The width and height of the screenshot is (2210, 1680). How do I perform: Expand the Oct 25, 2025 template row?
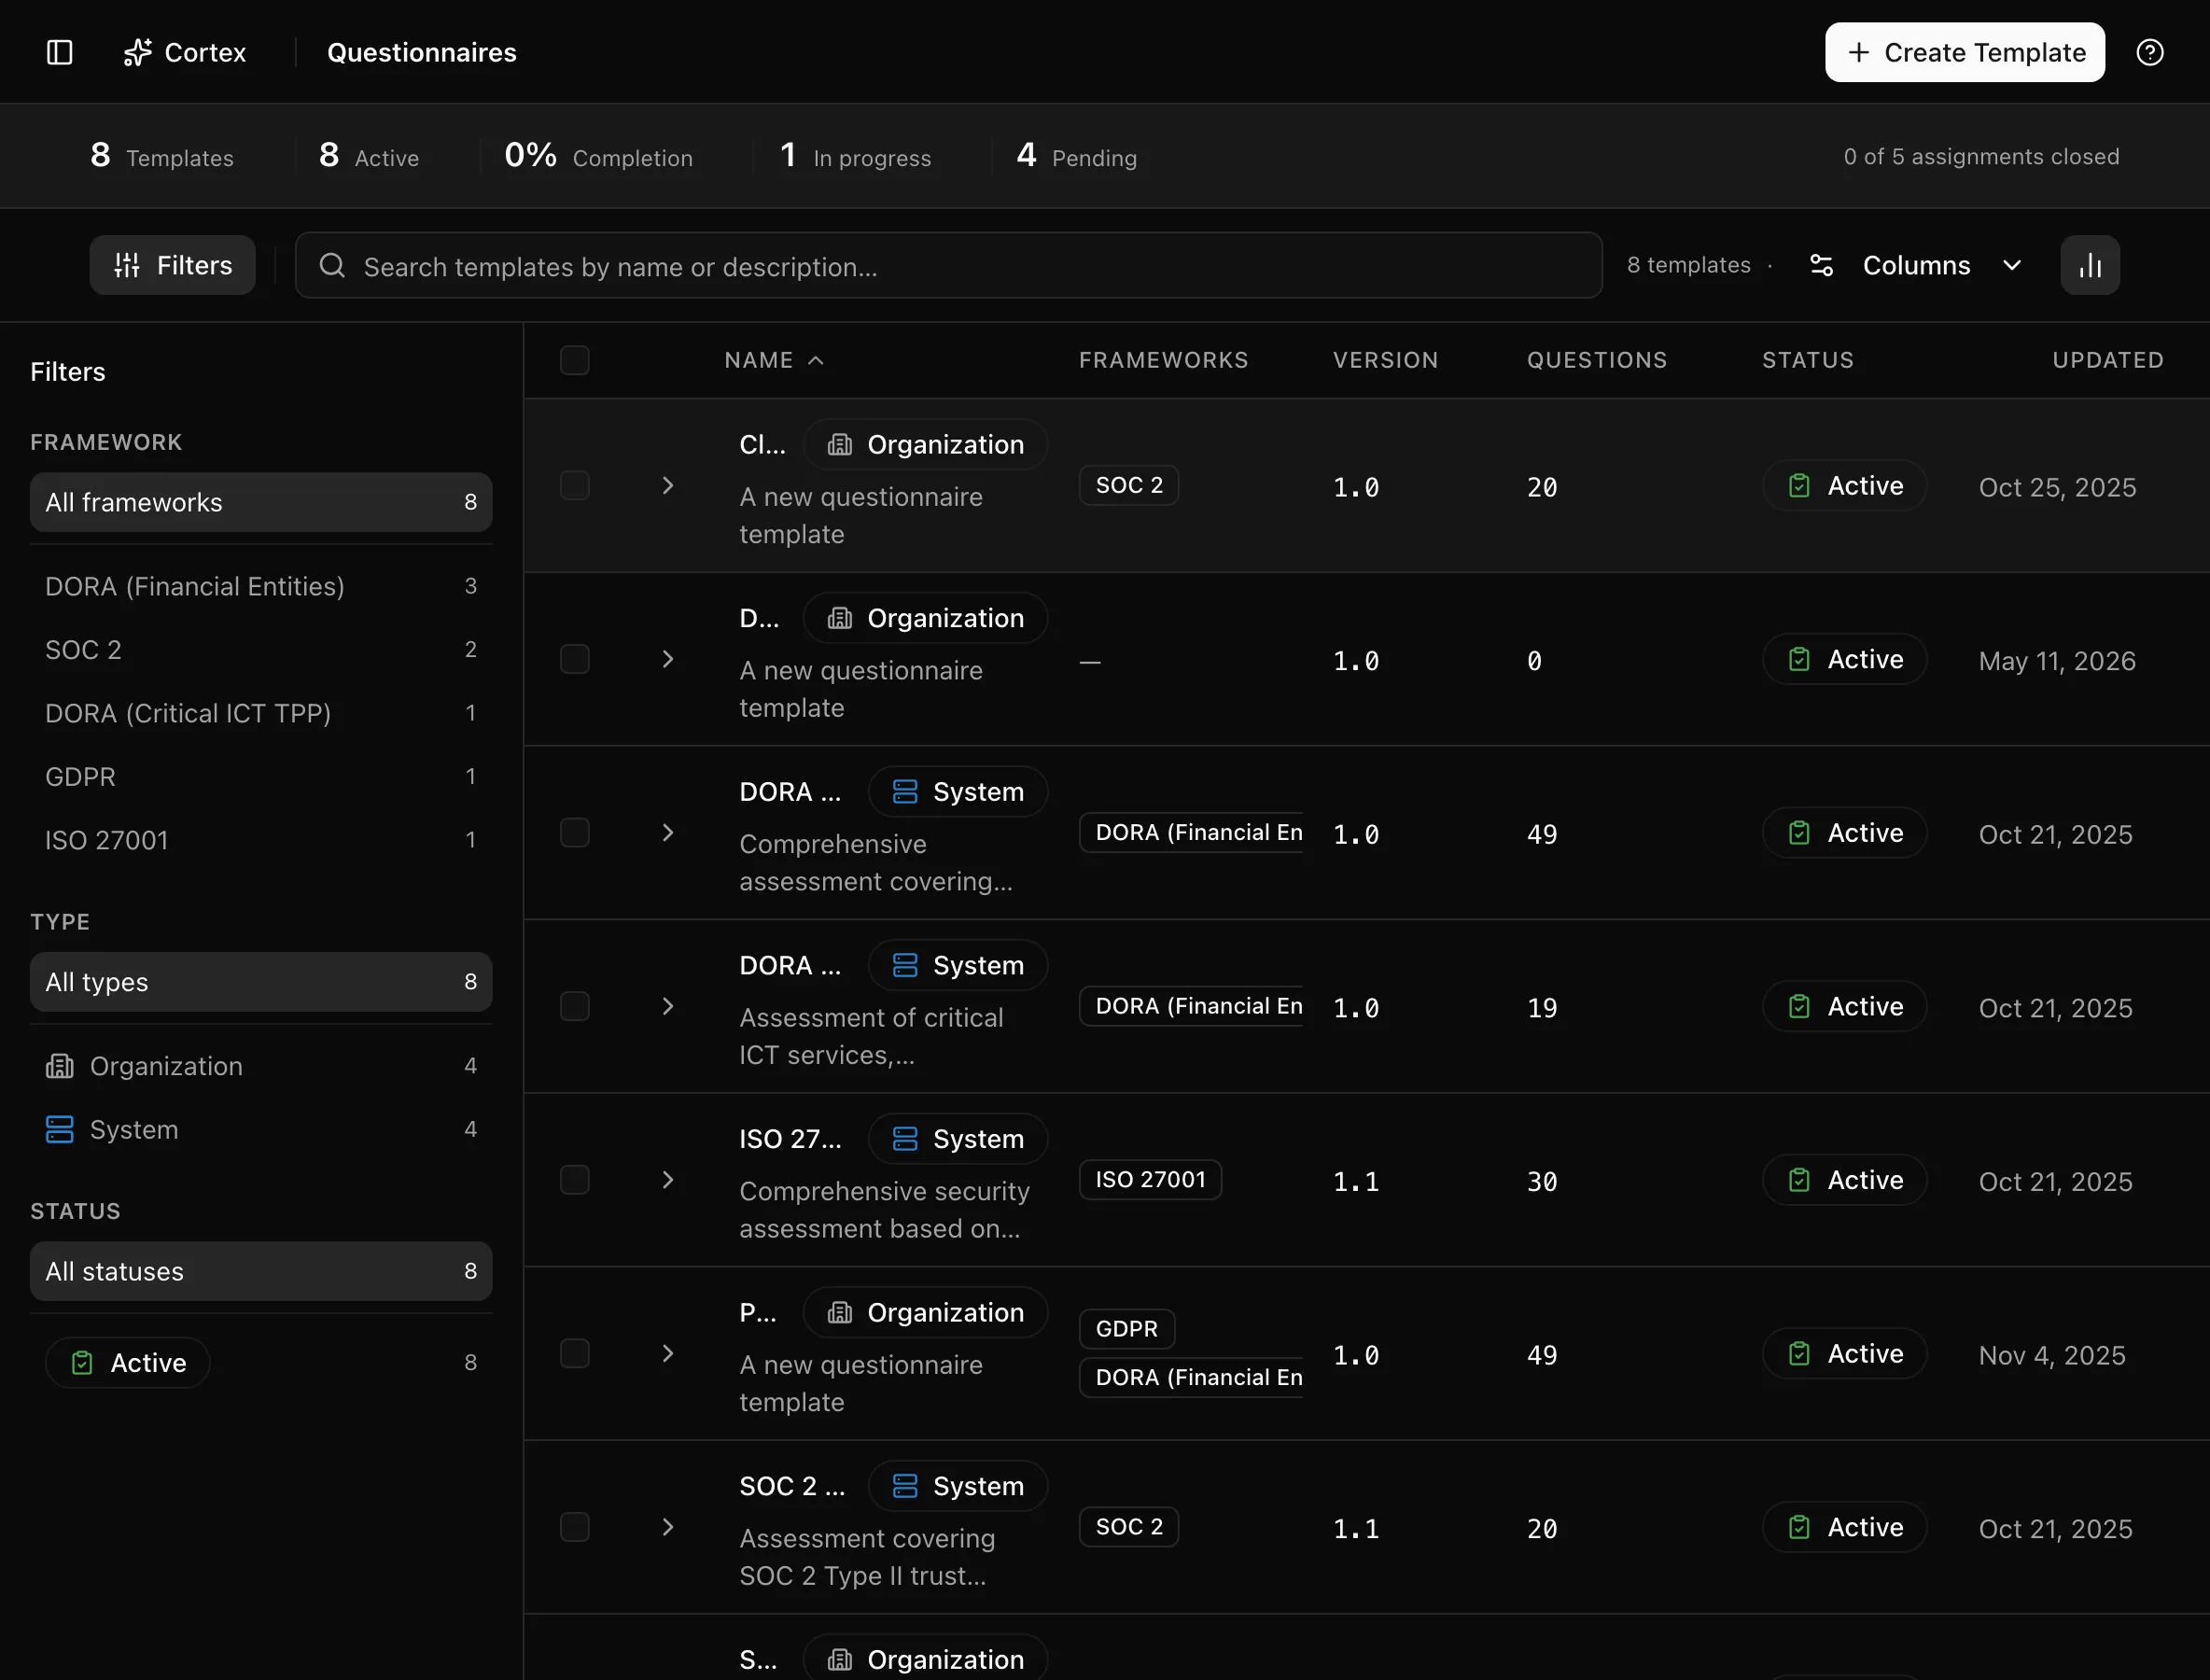click(x=668, y=486)
